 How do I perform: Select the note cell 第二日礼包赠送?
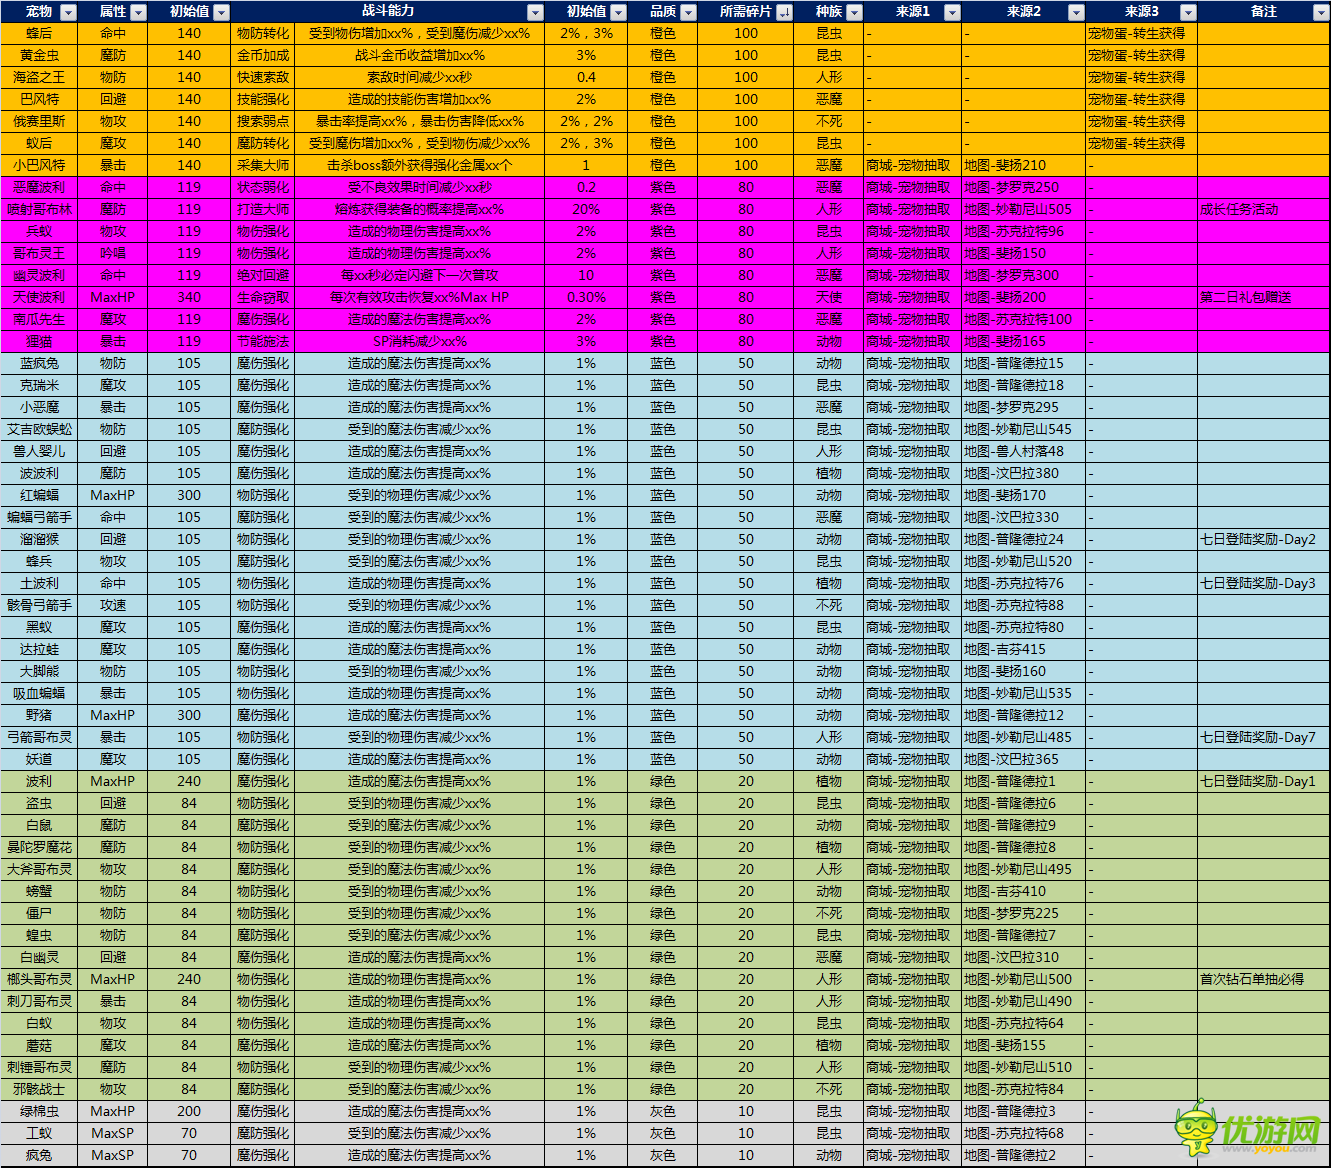tap(1264, 297)
